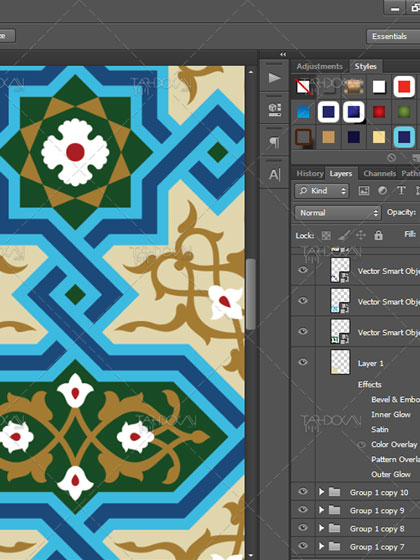This screenshot has height=560, width=420.
Task: Apply the blue gradient style swatch
Action: 304,112
